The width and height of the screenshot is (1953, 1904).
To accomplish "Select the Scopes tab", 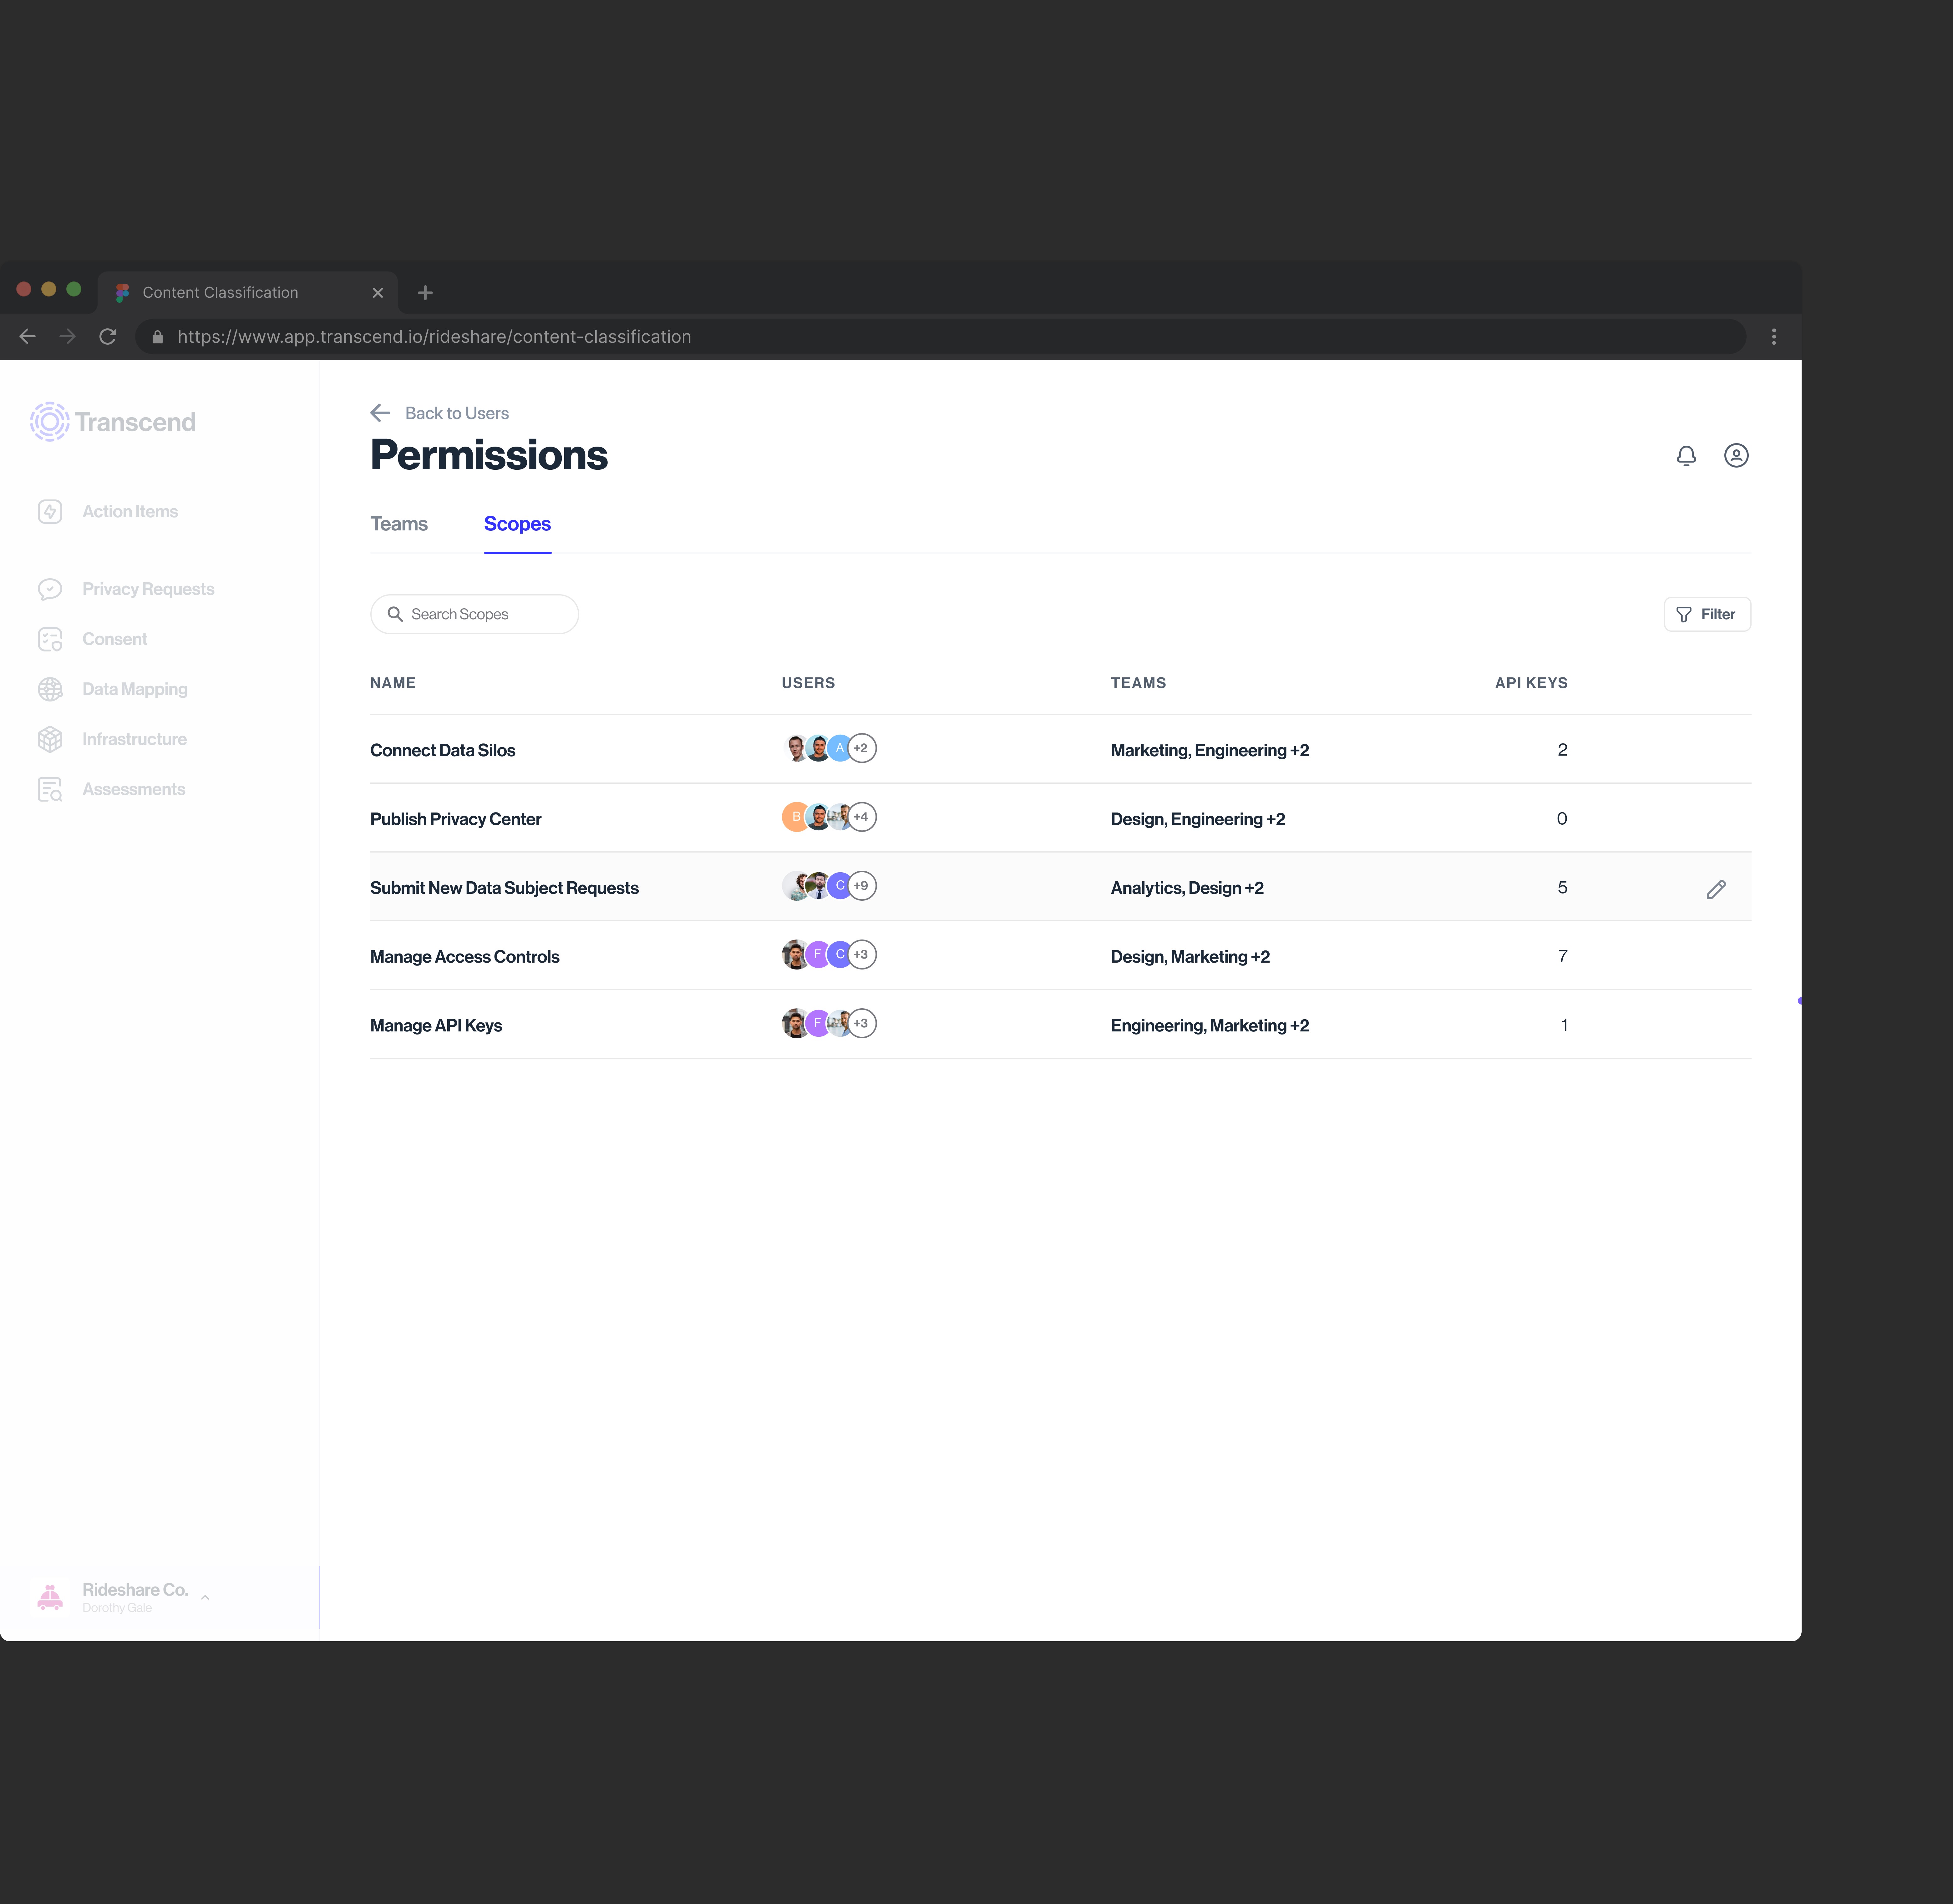I will [x=517, y=524].
